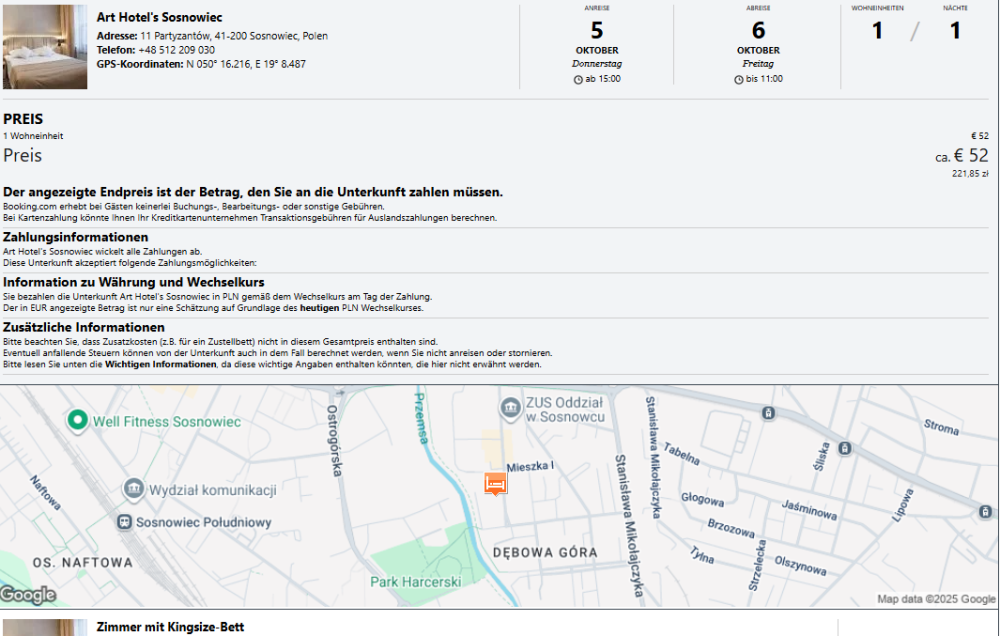Open the Kingsize-Bett room thumbnail
The height and width of the screenshot is (636, 1000).
click(x=45, y=627)
